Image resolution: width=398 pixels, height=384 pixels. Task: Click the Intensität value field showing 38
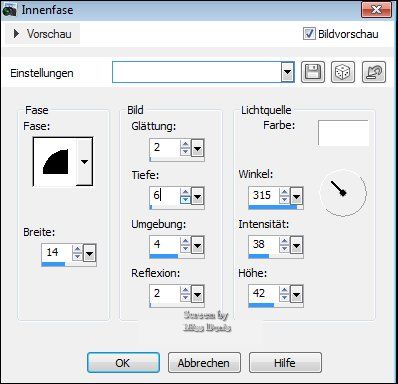(264, 245)
